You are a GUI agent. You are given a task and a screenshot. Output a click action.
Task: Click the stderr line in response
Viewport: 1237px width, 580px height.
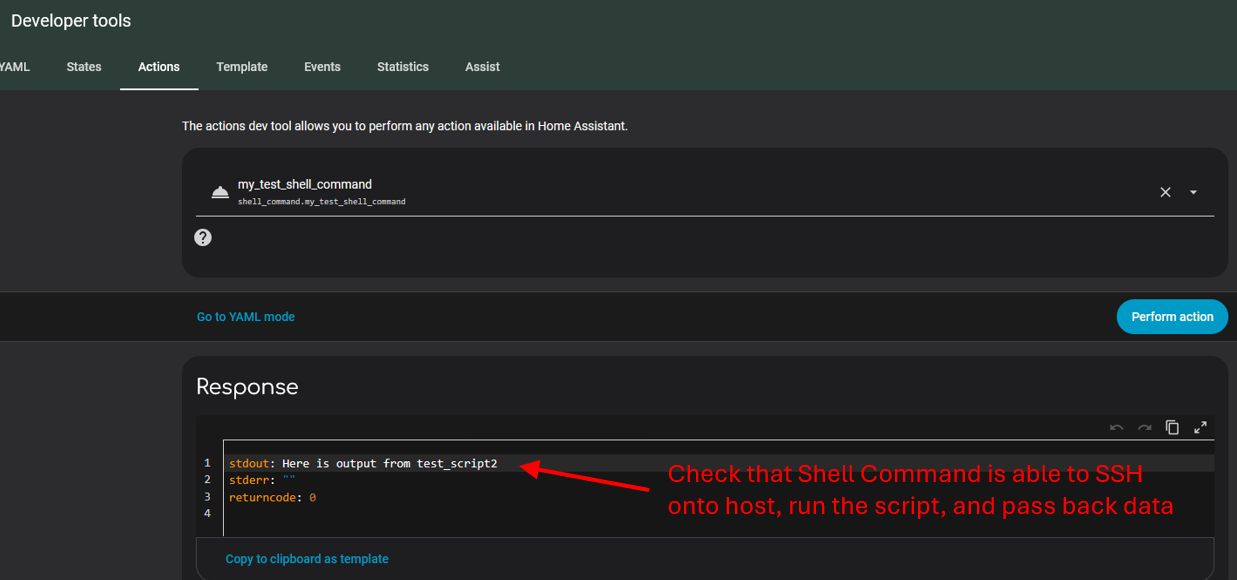tap(262, 480)
